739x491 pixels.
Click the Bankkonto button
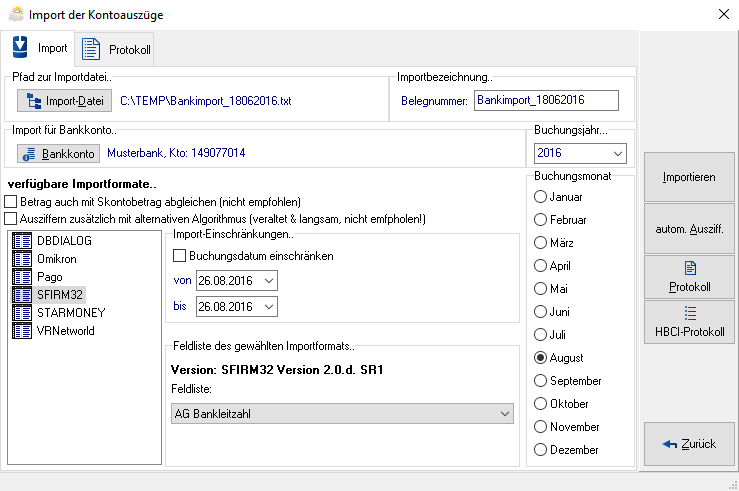tap(58, 154)
